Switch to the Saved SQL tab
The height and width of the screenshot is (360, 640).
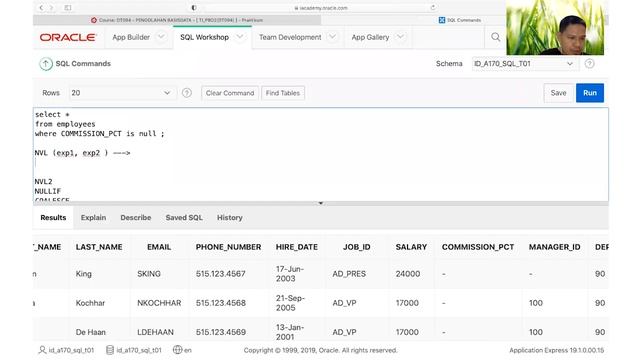point(184,218)
